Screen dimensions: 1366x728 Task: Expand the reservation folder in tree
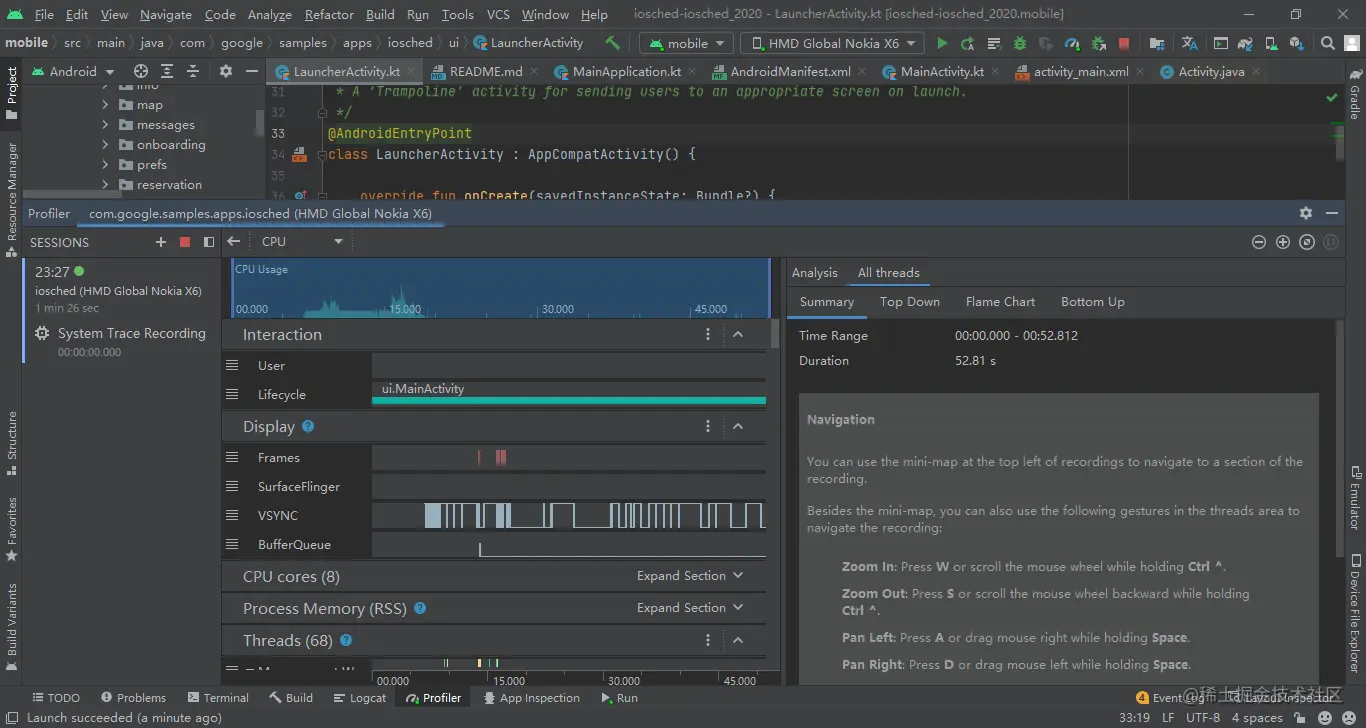coord(105,185)
